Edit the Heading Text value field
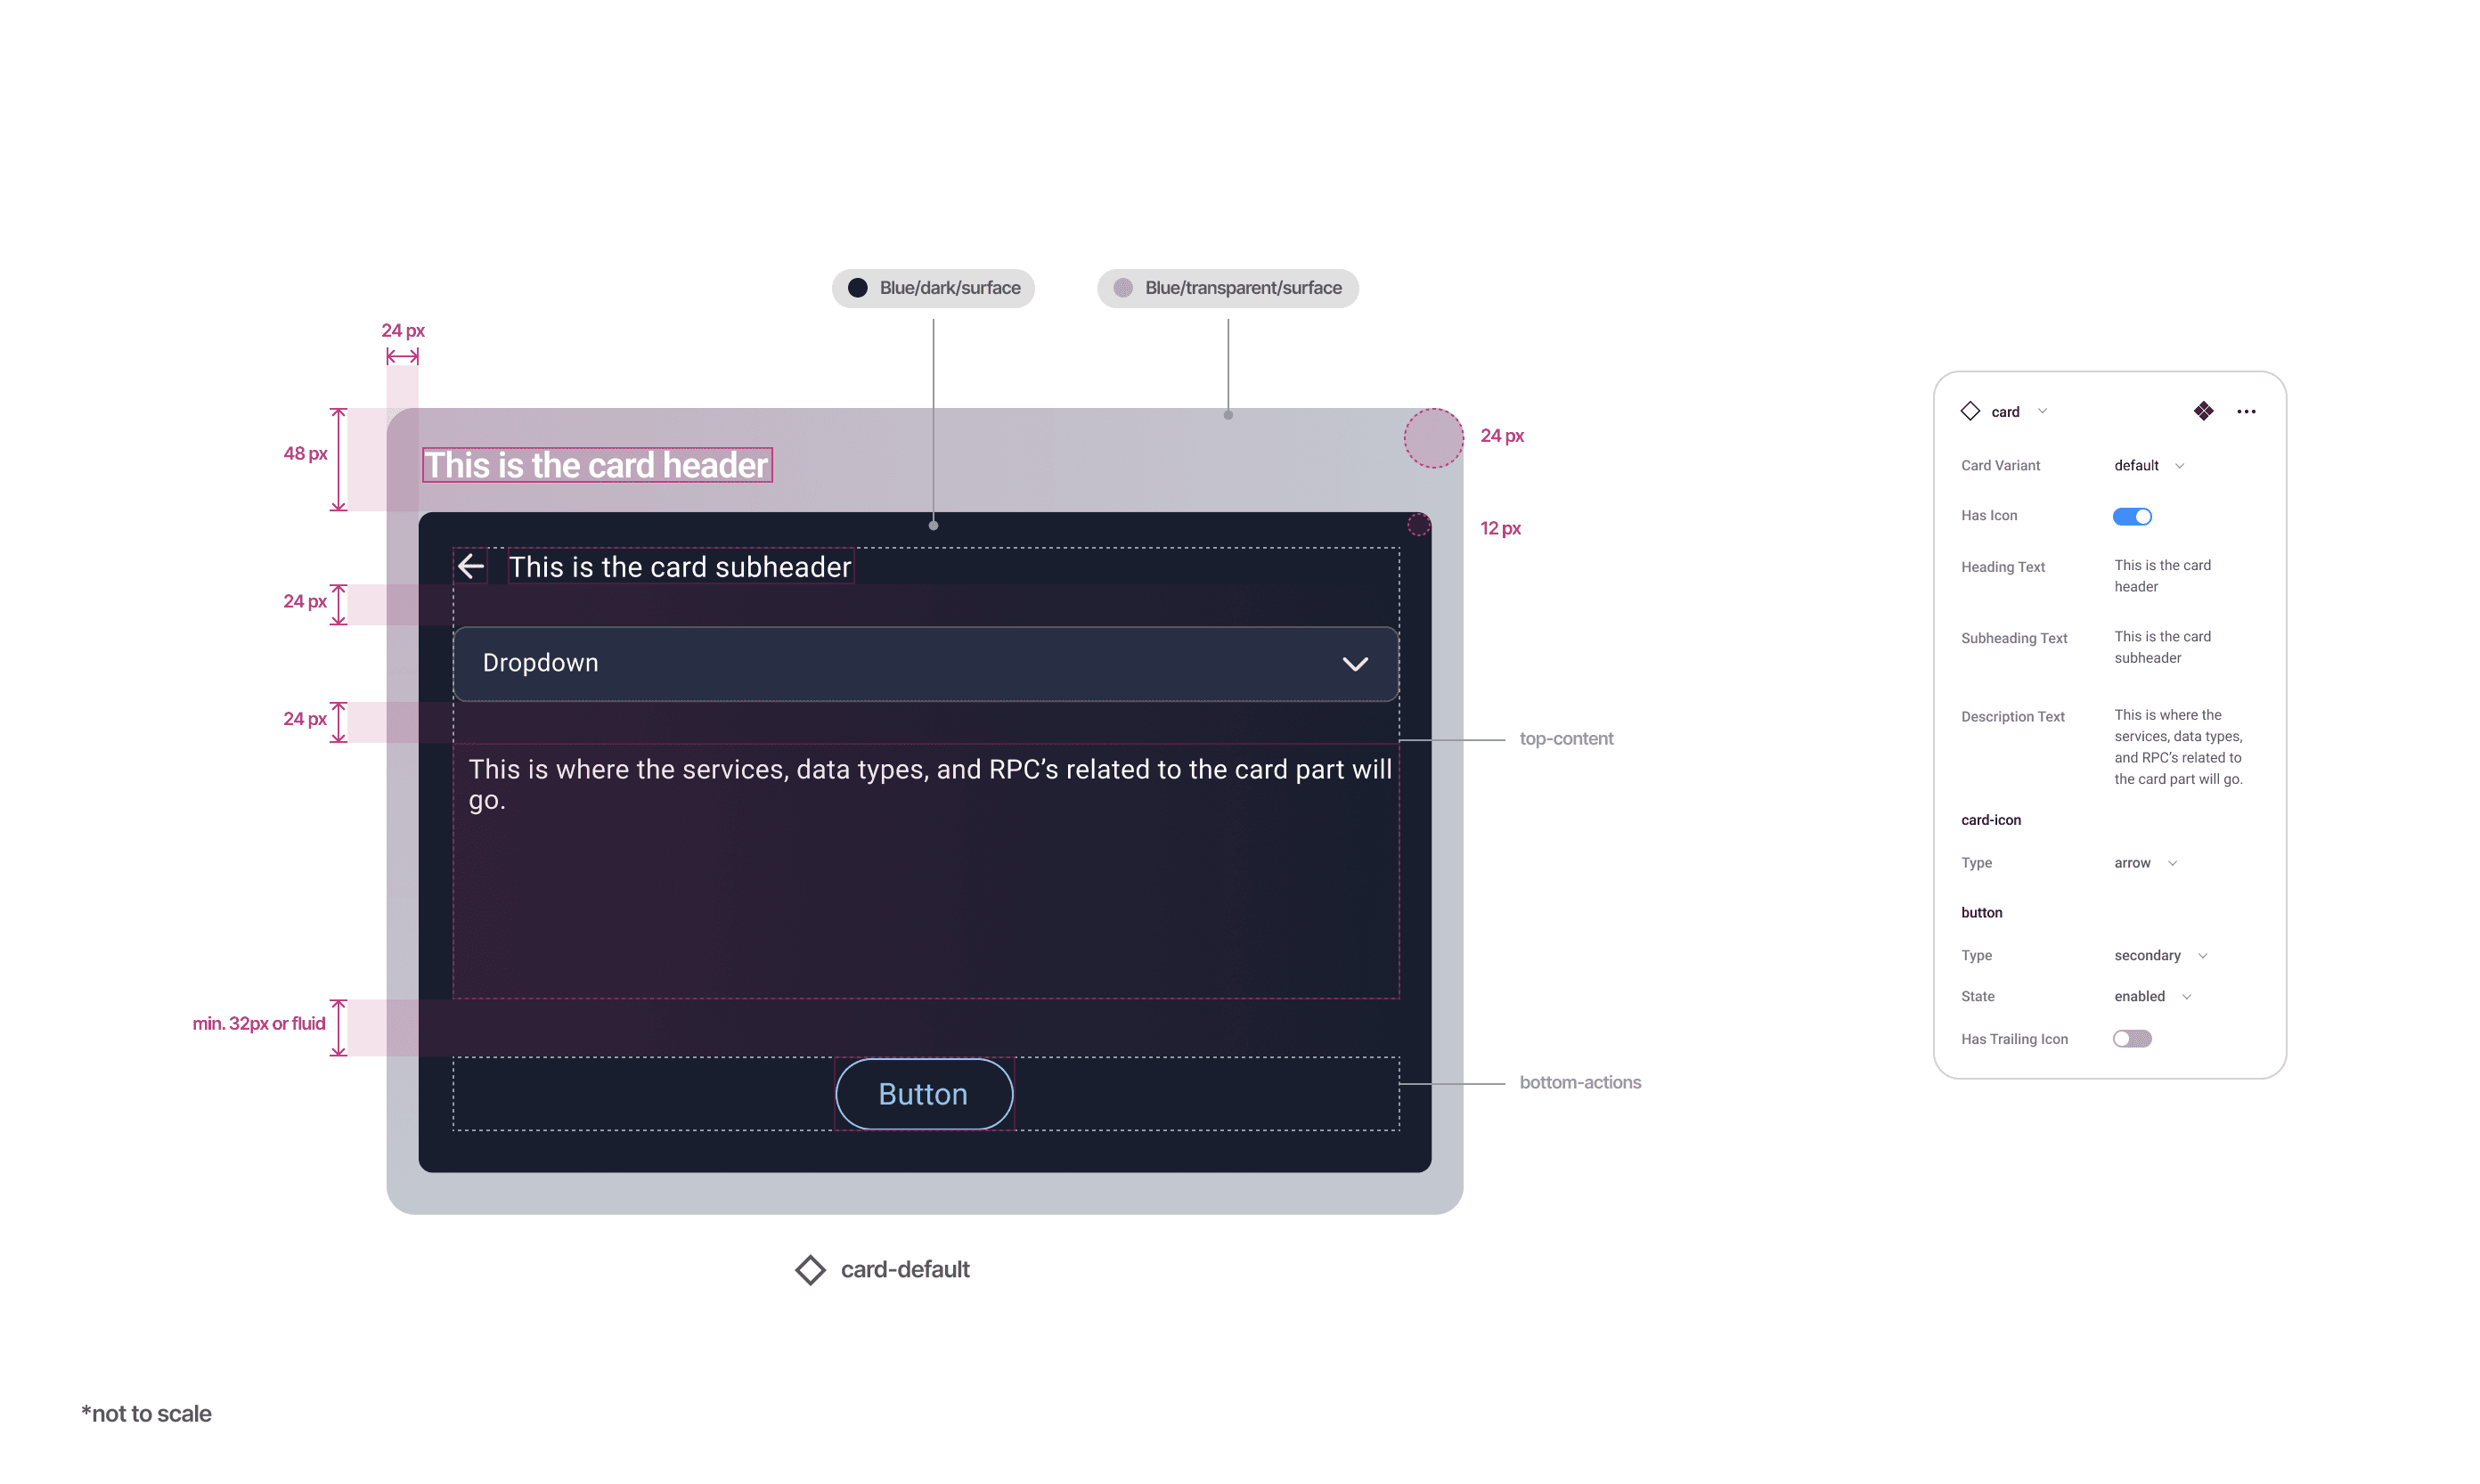The image size is (2480, 1484). [x=2162, y=576]
